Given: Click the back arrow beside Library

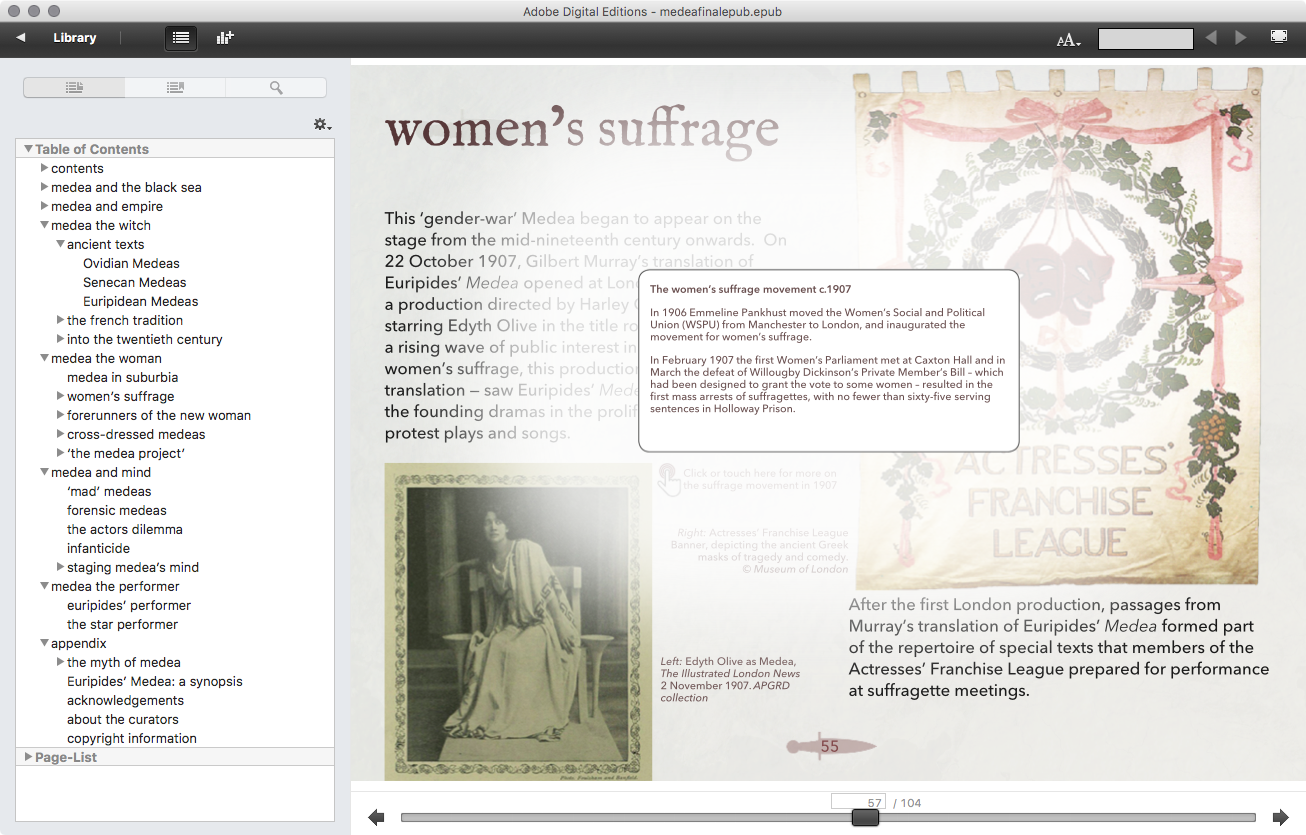Looking at the screenshot, I should [21, 38].
